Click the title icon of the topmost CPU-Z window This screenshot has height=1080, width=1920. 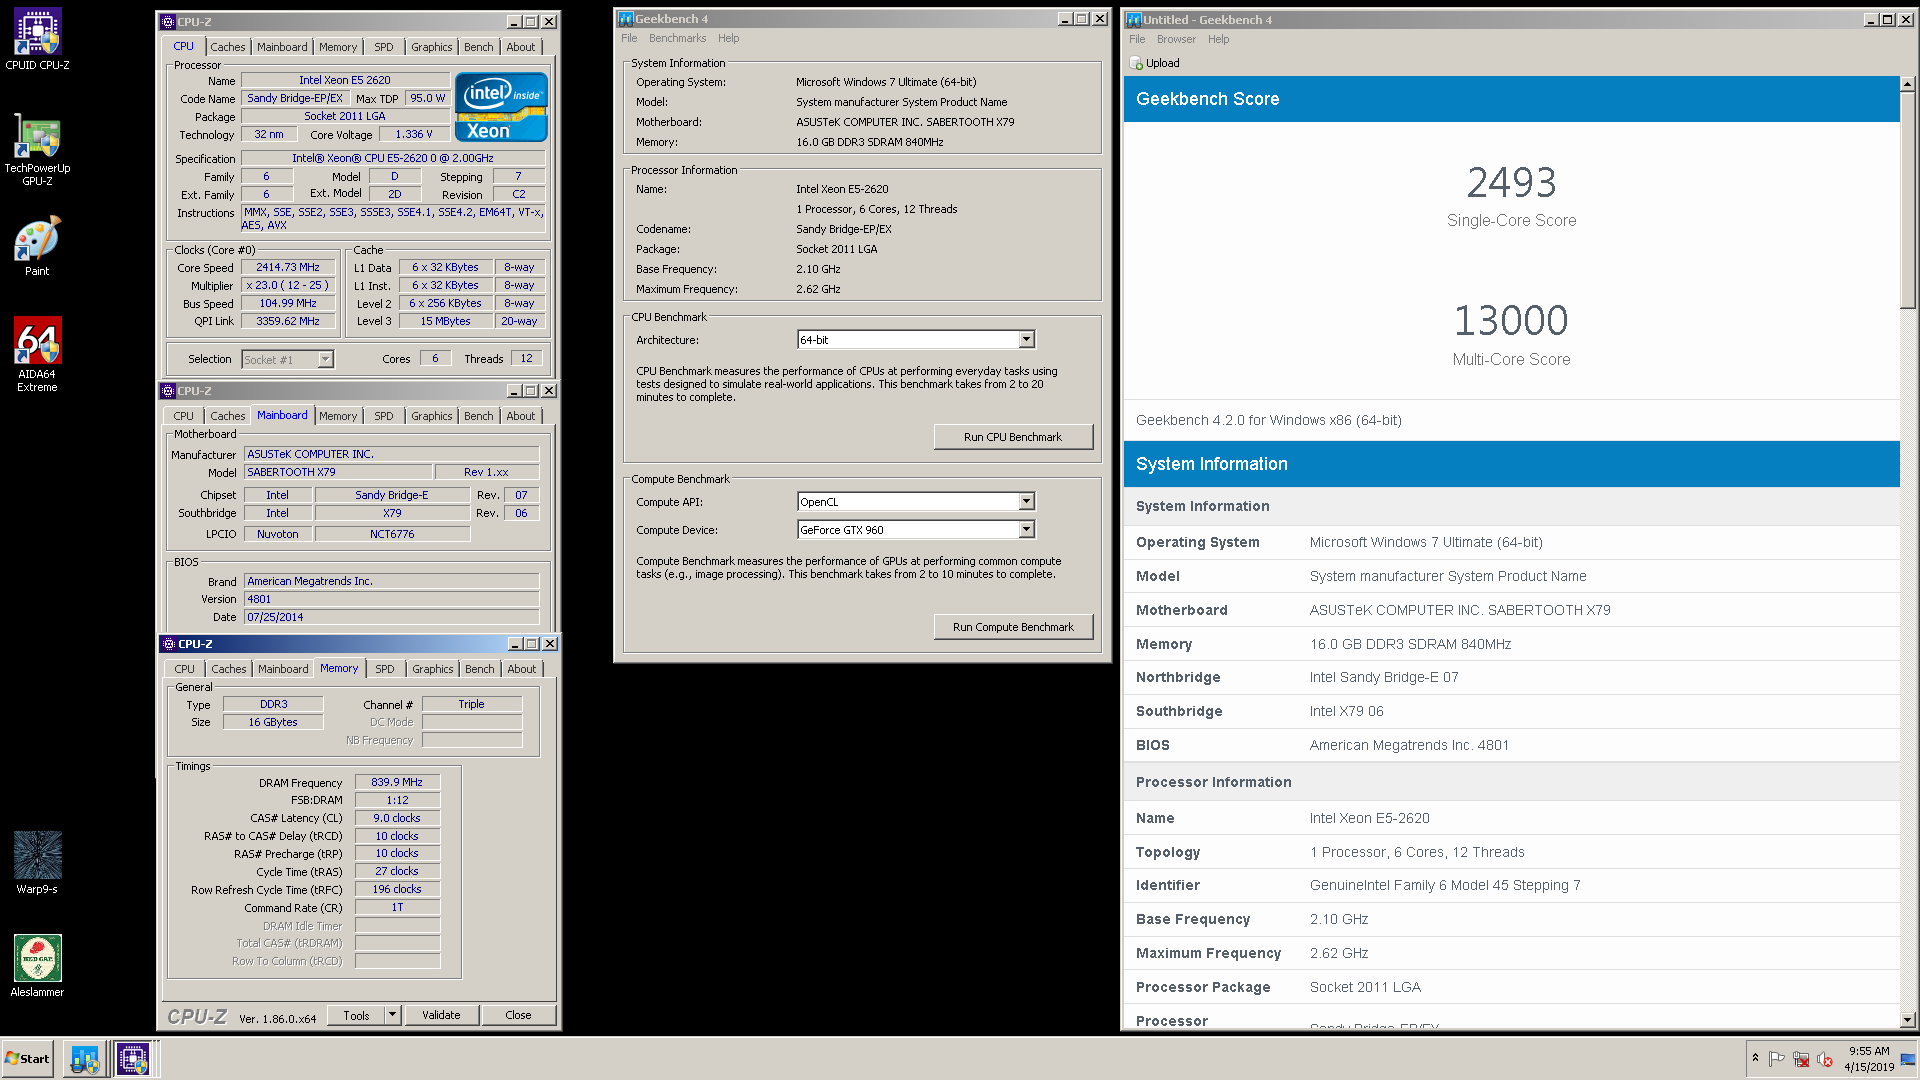point(168,22)
